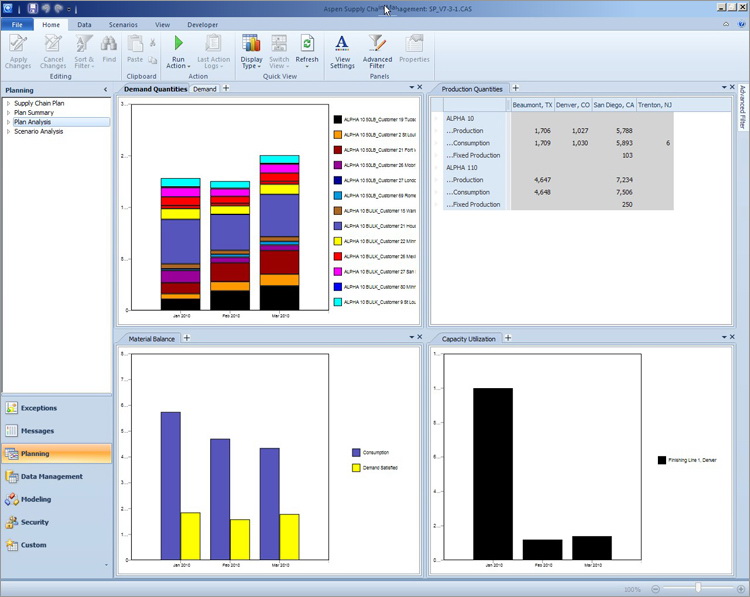Expand the Plan Analysis tree node

tap(8, 122)
